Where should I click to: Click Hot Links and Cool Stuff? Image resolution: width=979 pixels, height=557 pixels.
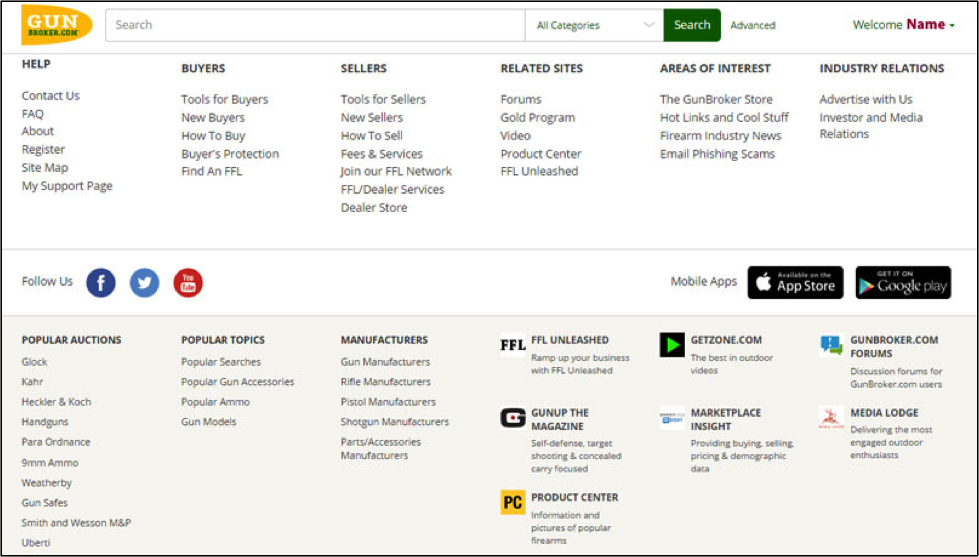724,117
